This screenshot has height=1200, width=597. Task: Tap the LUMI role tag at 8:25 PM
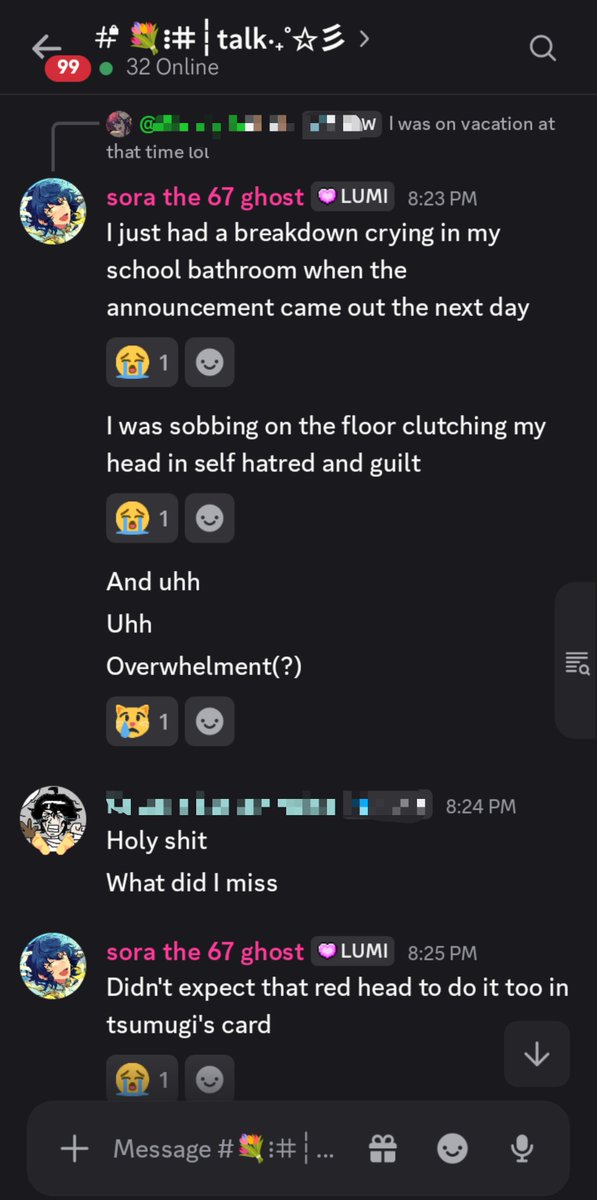click(353, 951)
